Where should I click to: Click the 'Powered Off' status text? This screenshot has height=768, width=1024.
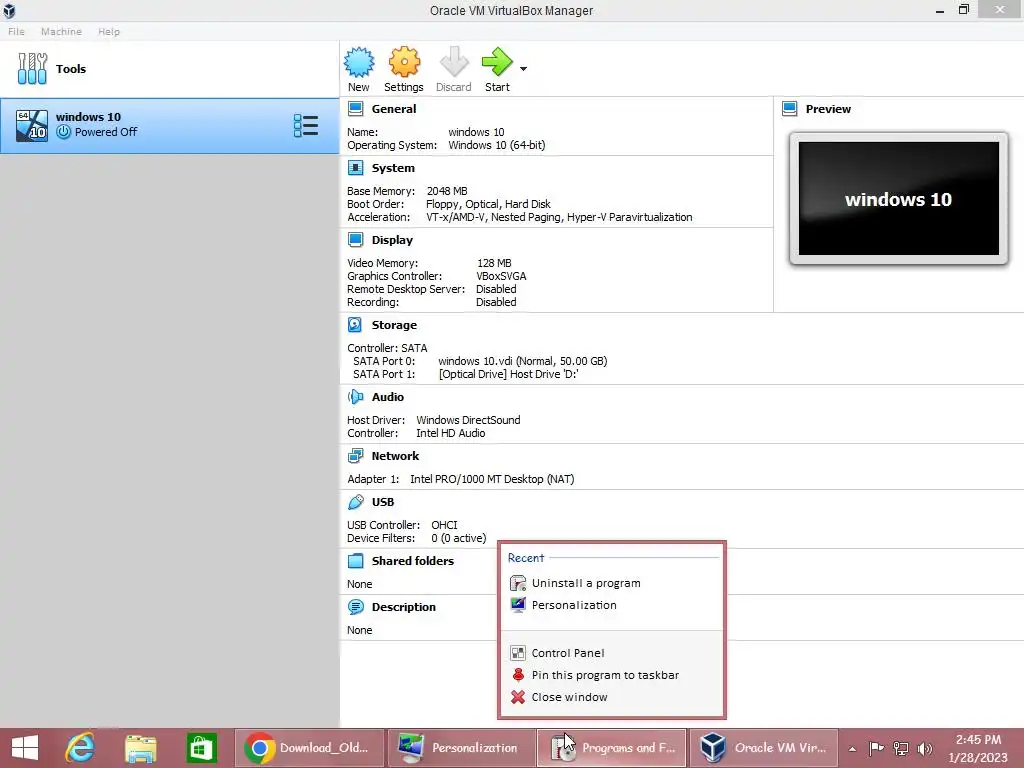point(106,132)
